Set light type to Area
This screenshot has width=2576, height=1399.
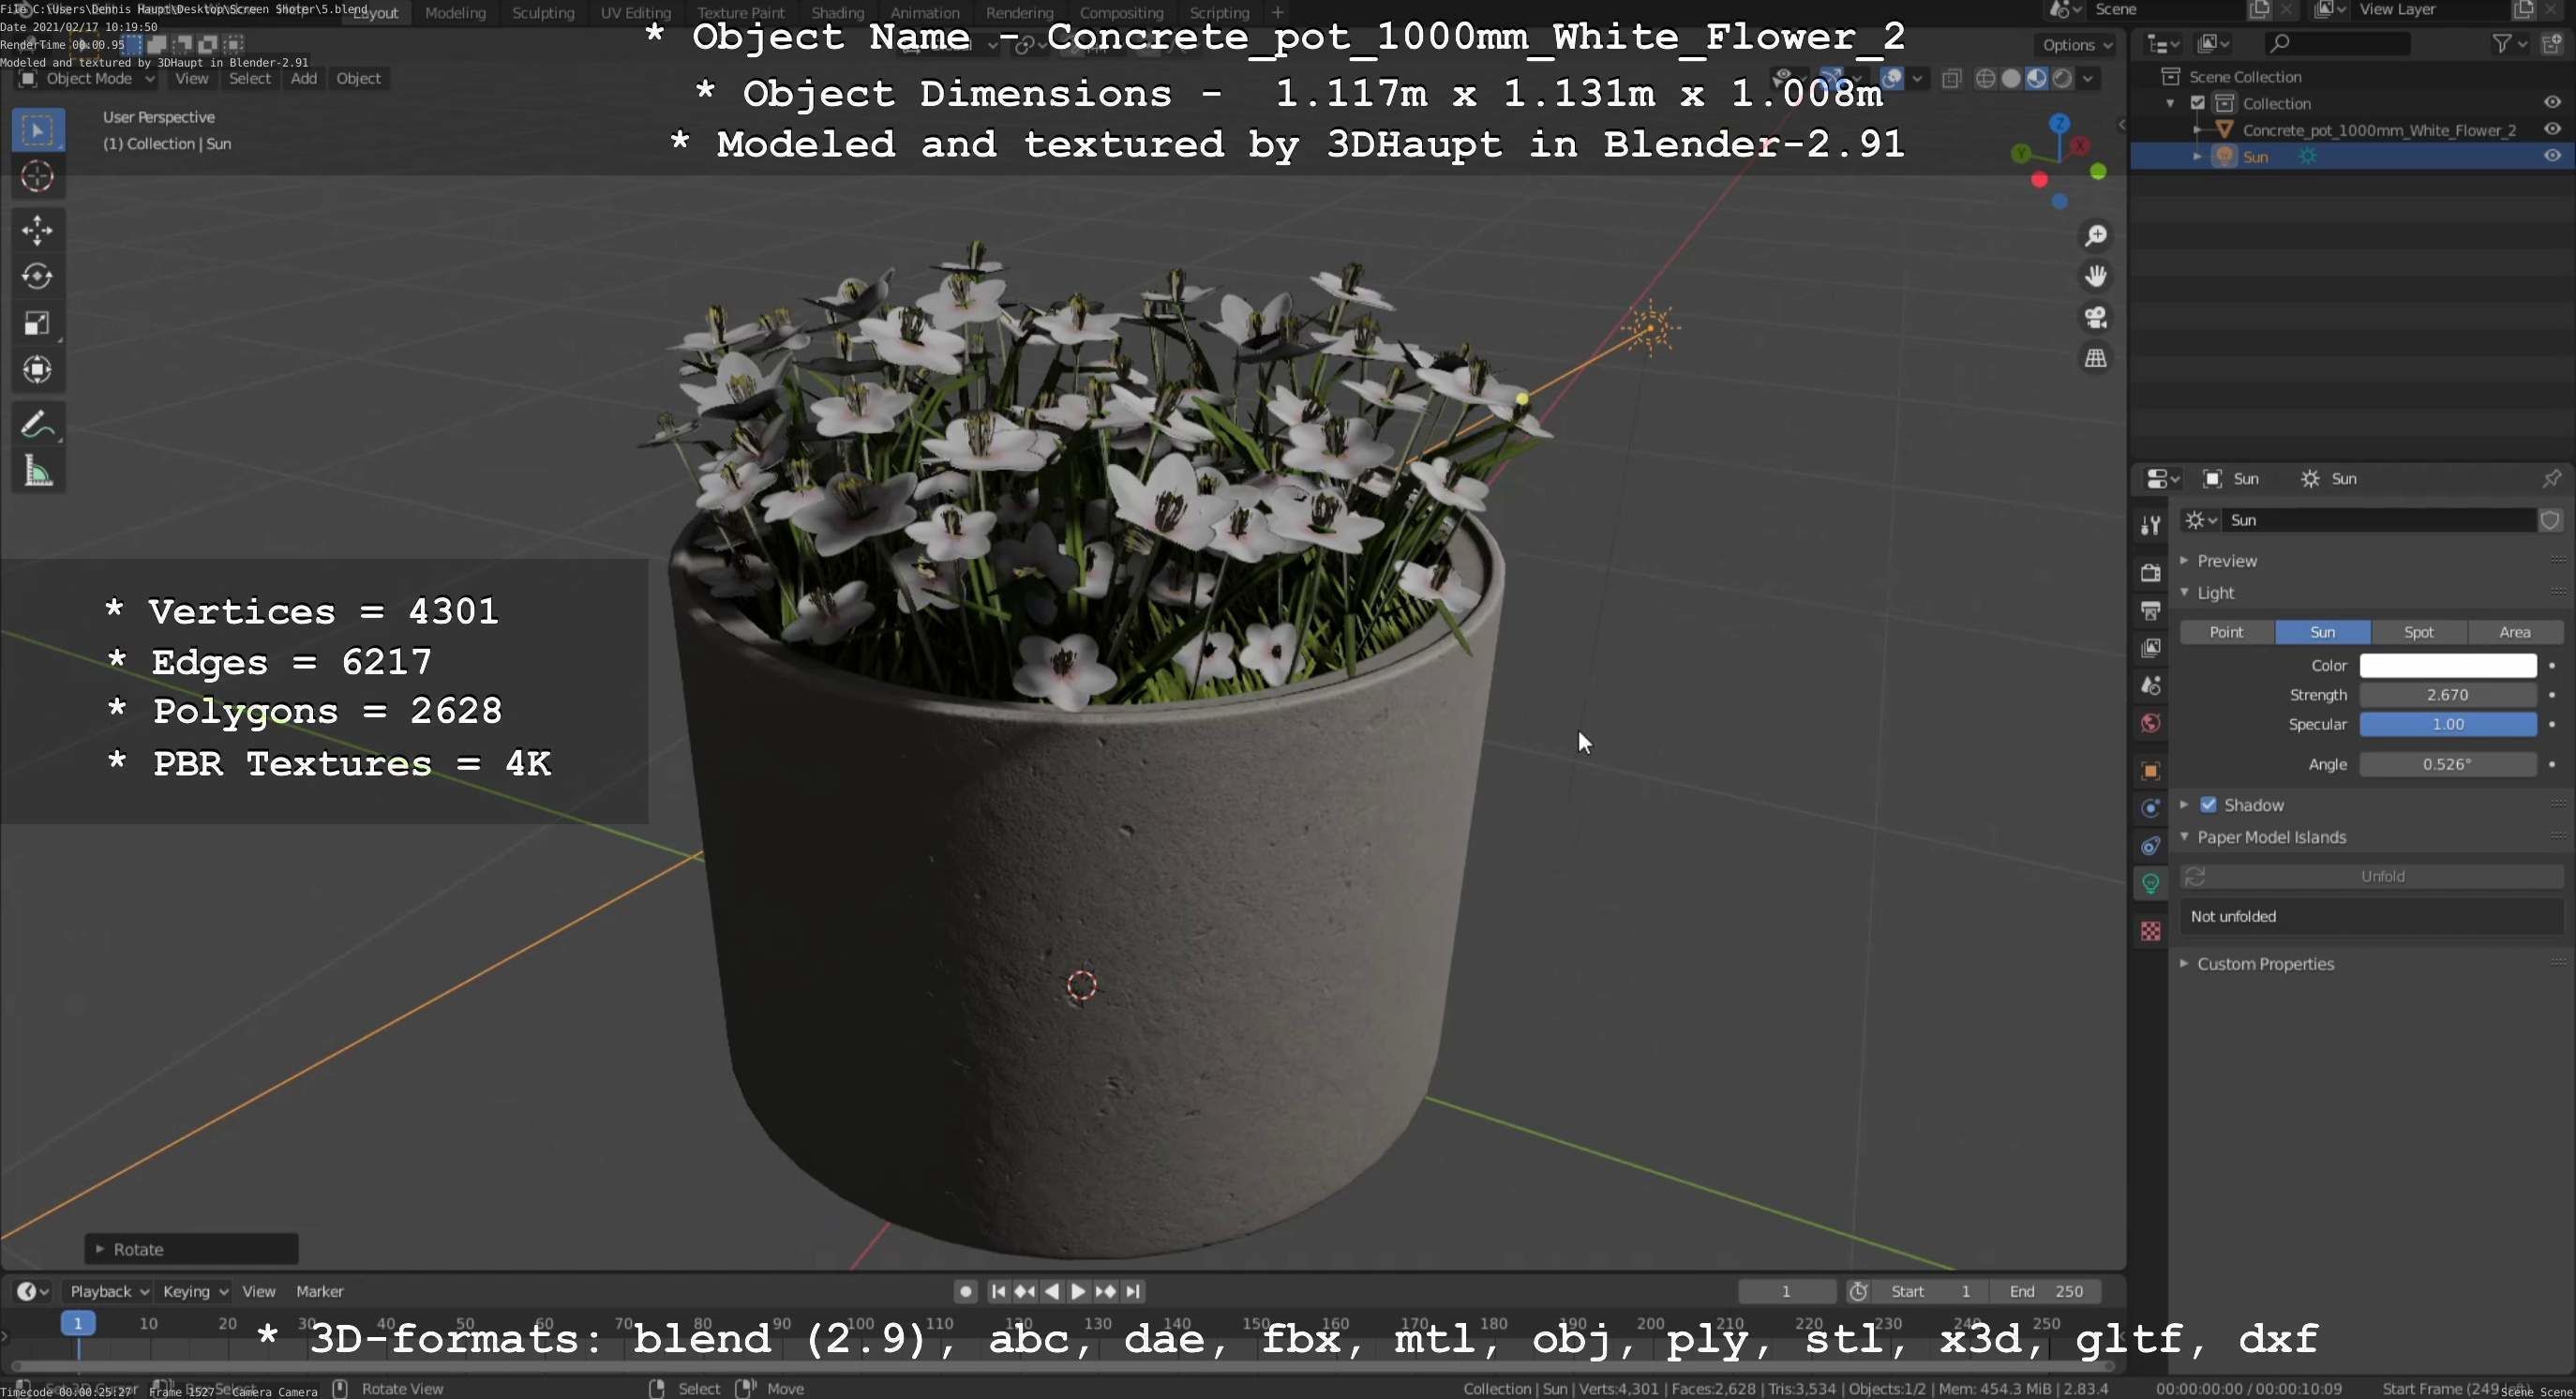(x=2514, y=632)
